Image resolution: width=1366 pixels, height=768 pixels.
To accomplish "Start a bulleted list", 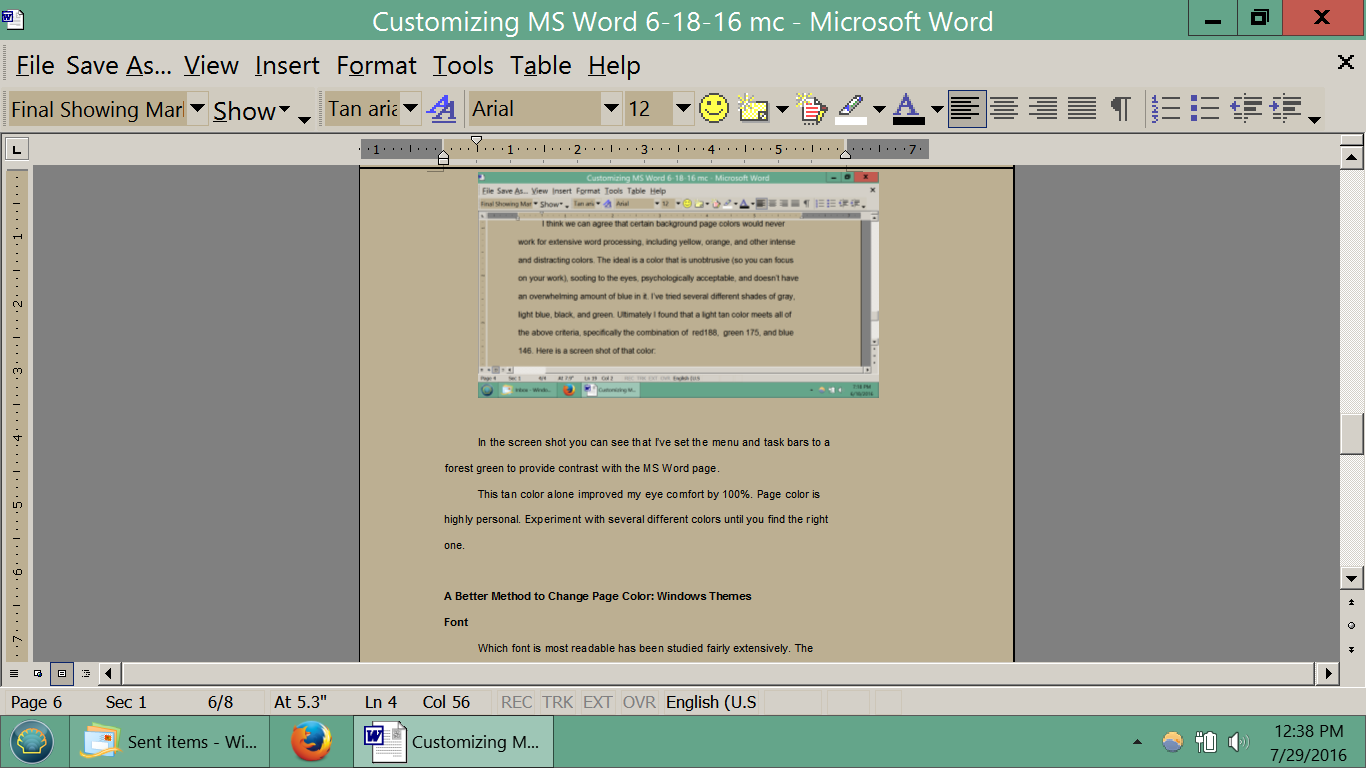I will pyautogui.click(x=1205, y=108).
